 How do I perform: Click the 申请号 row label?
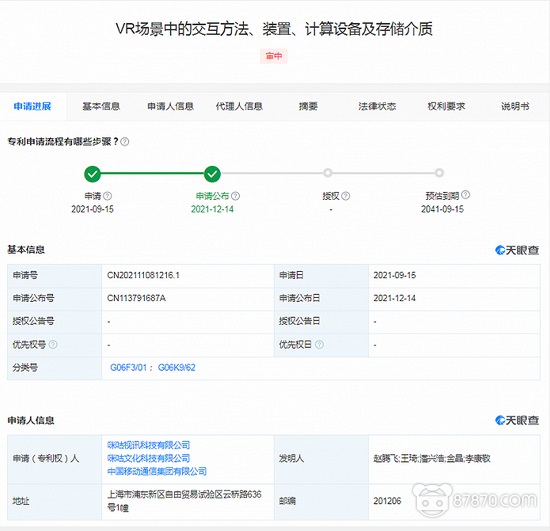[25, 275]
